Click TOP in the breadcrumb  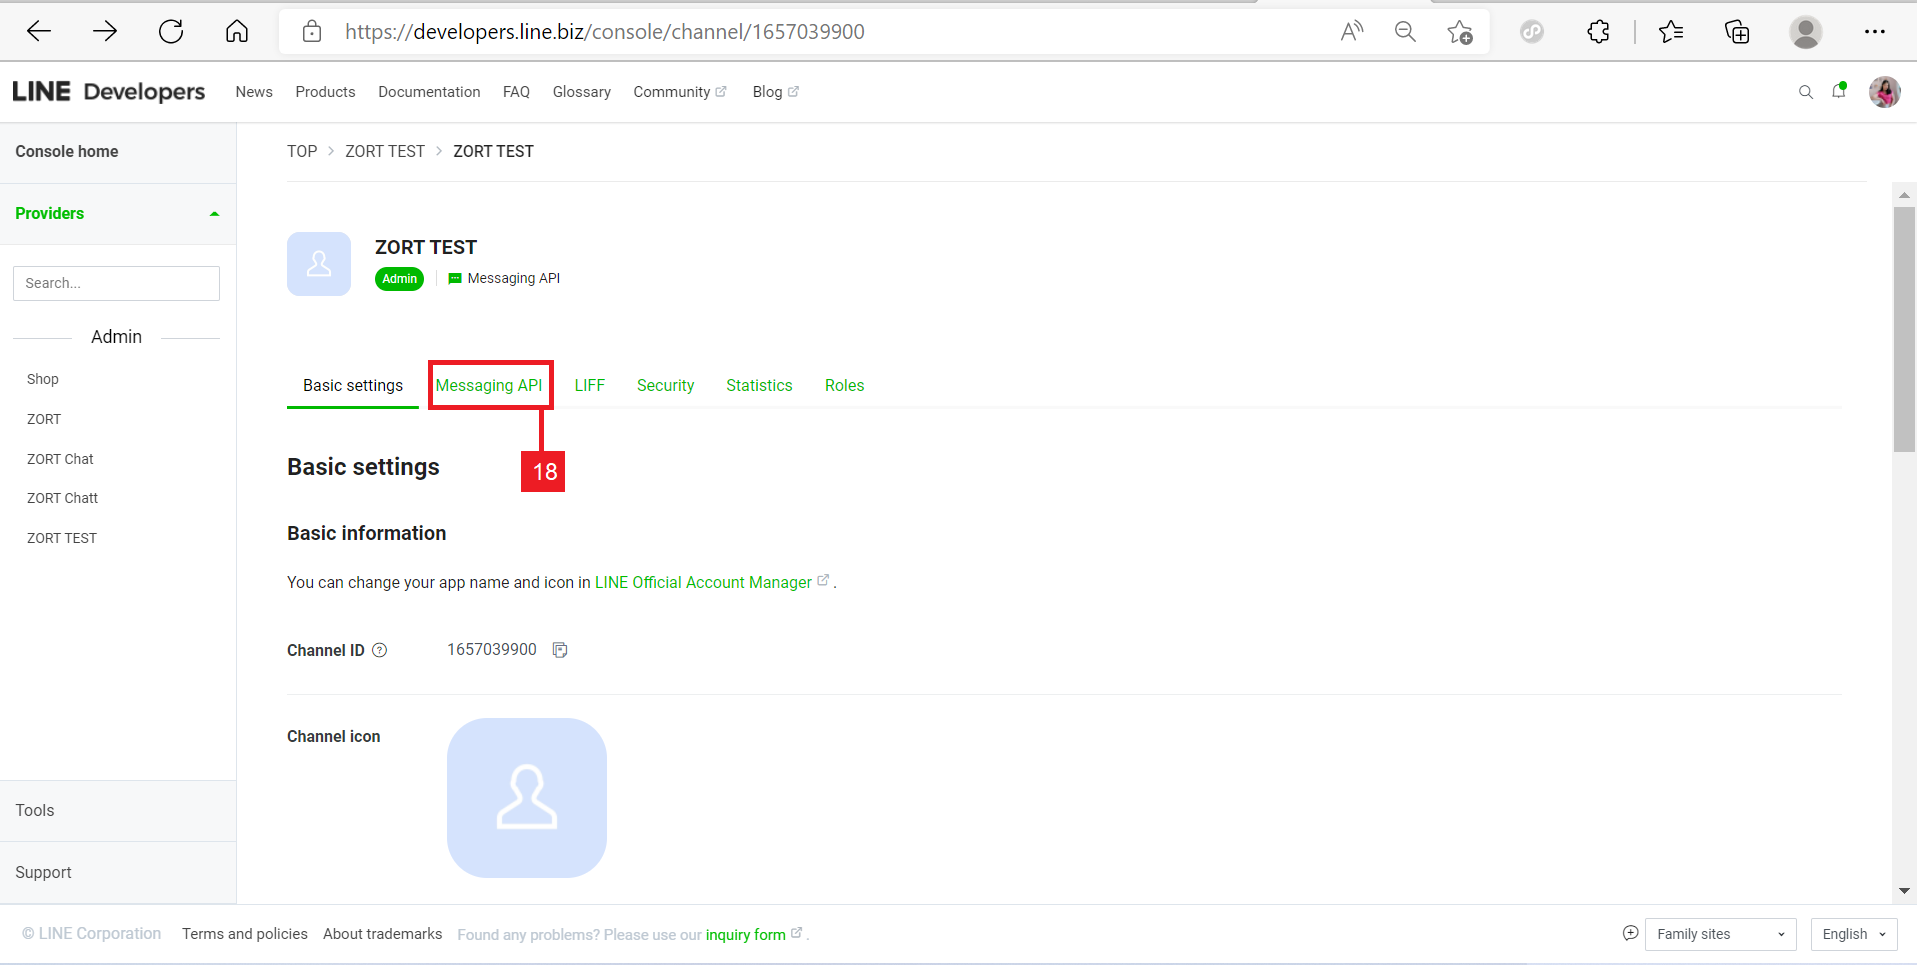click(302, 152)
